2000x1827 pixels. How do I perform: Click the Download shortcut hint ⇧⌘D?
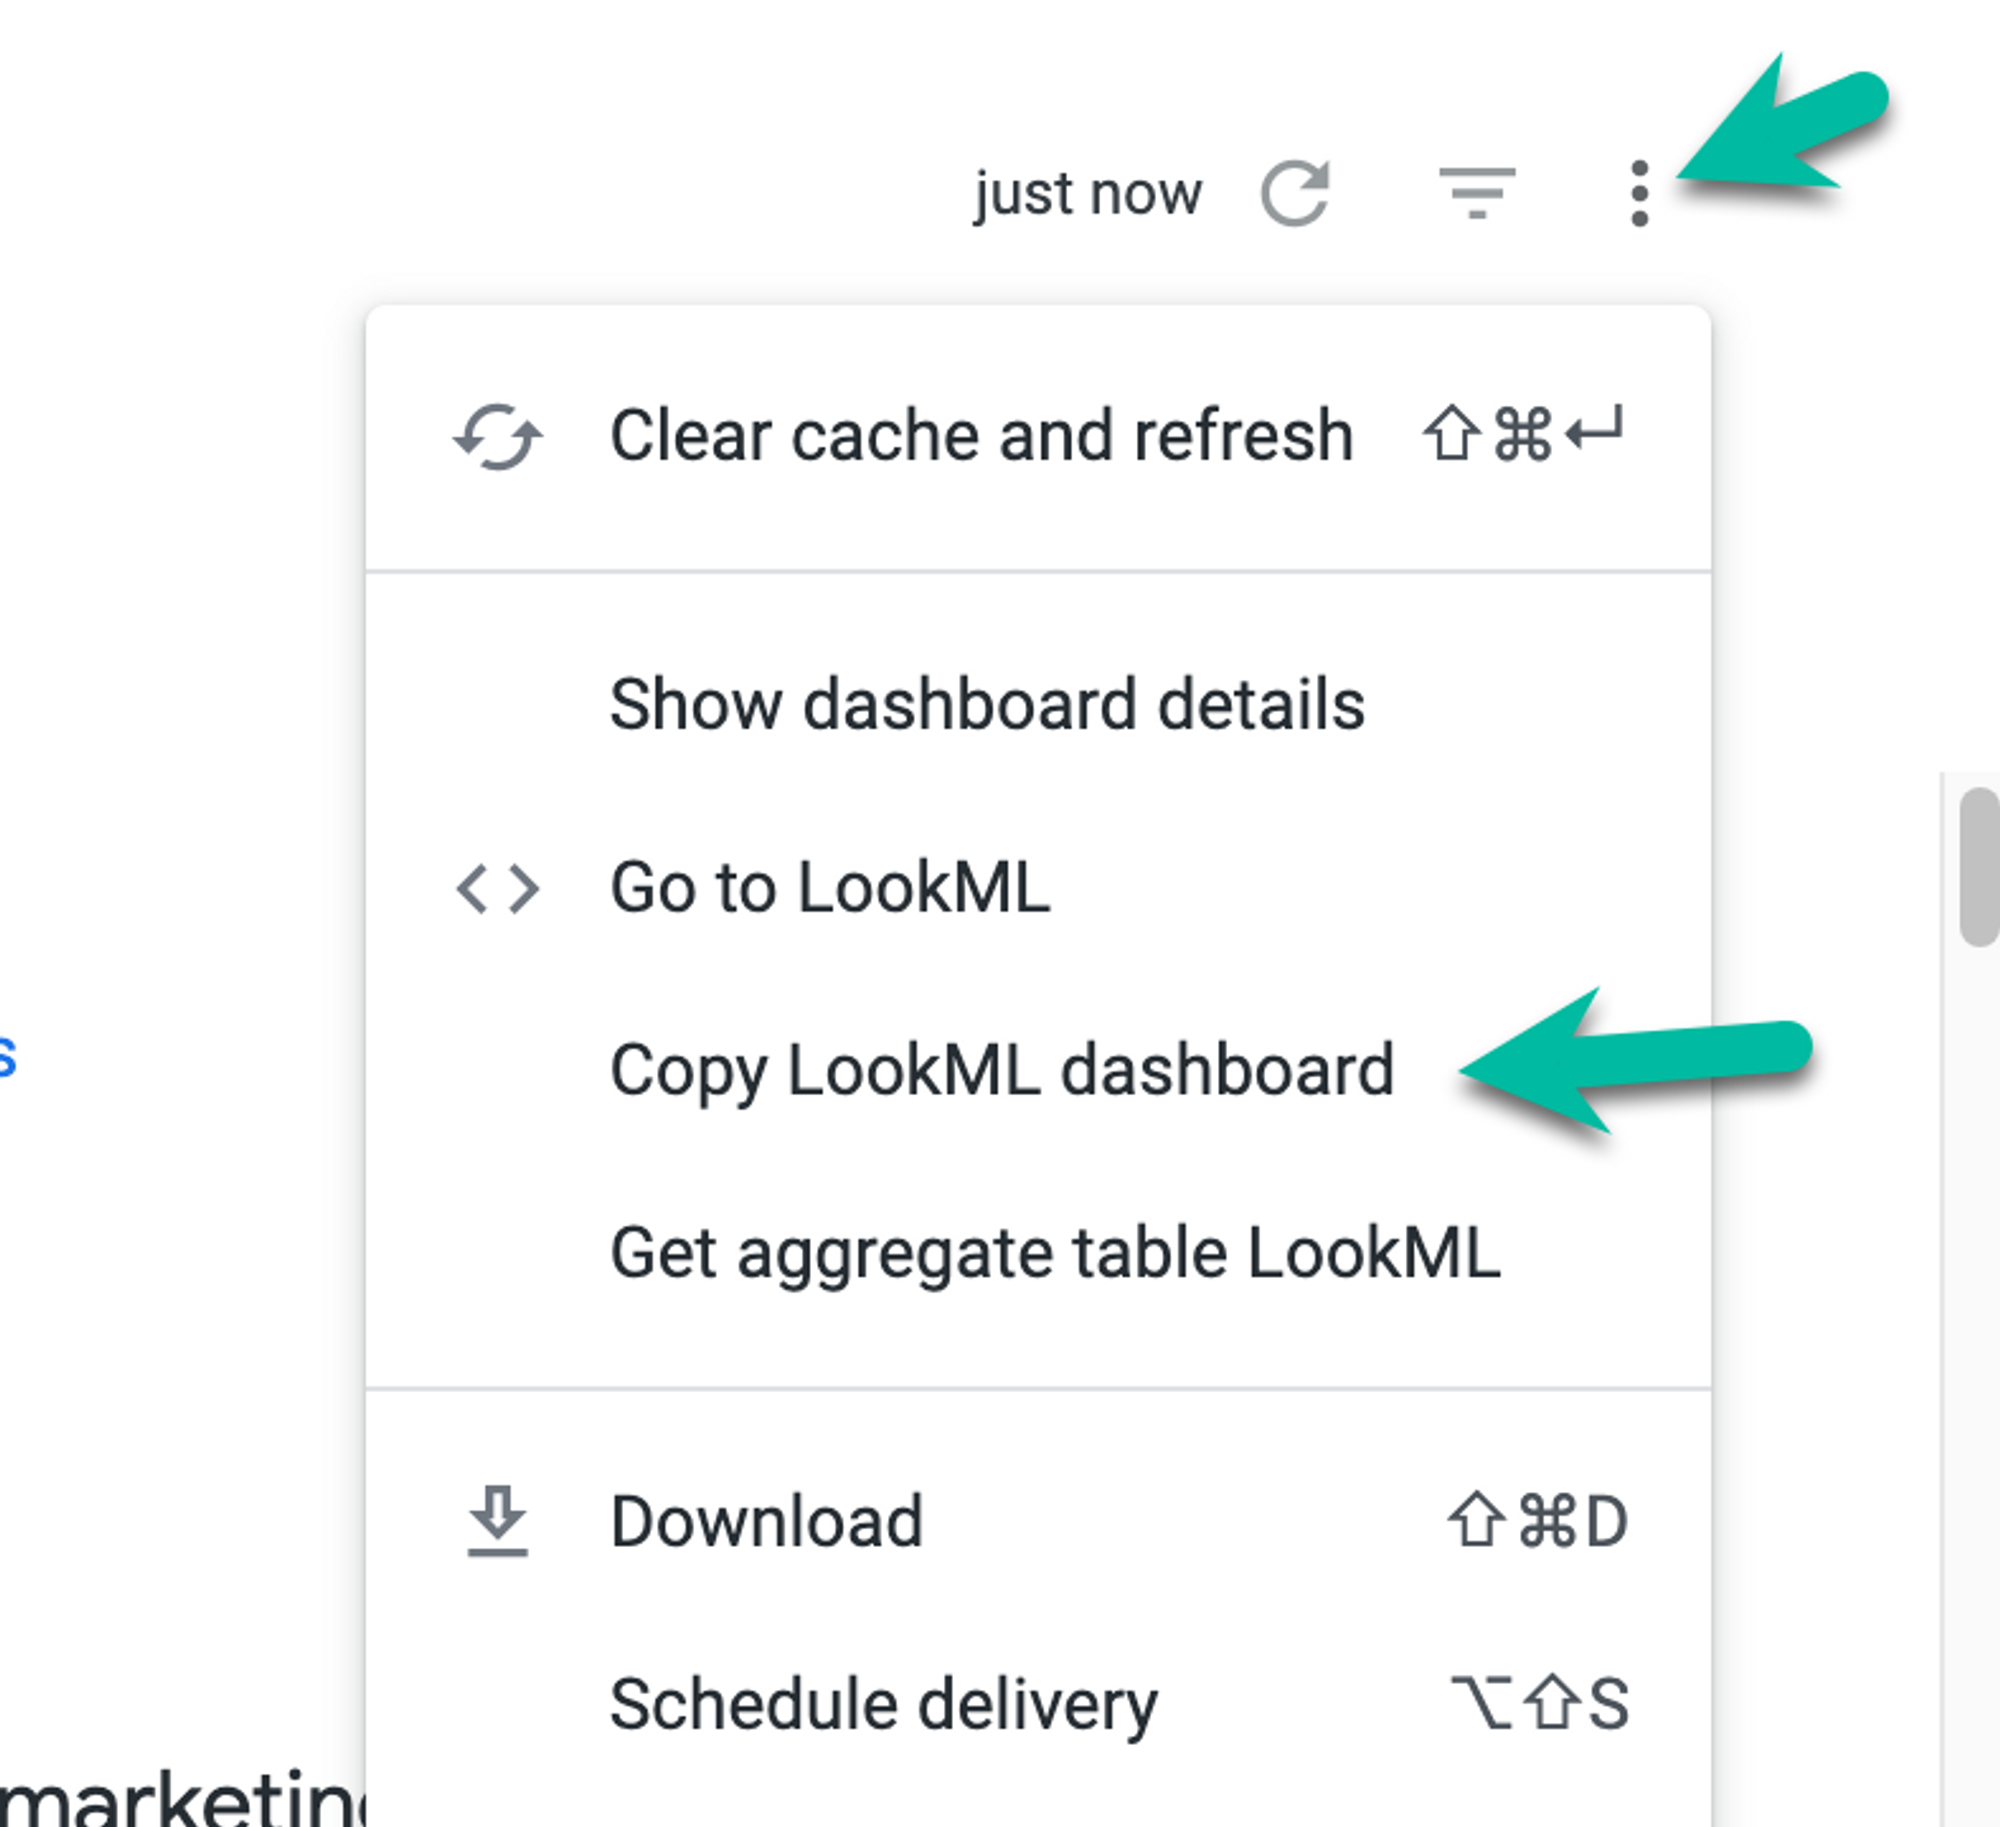pyautogui.click(x=1538, y=1521)
